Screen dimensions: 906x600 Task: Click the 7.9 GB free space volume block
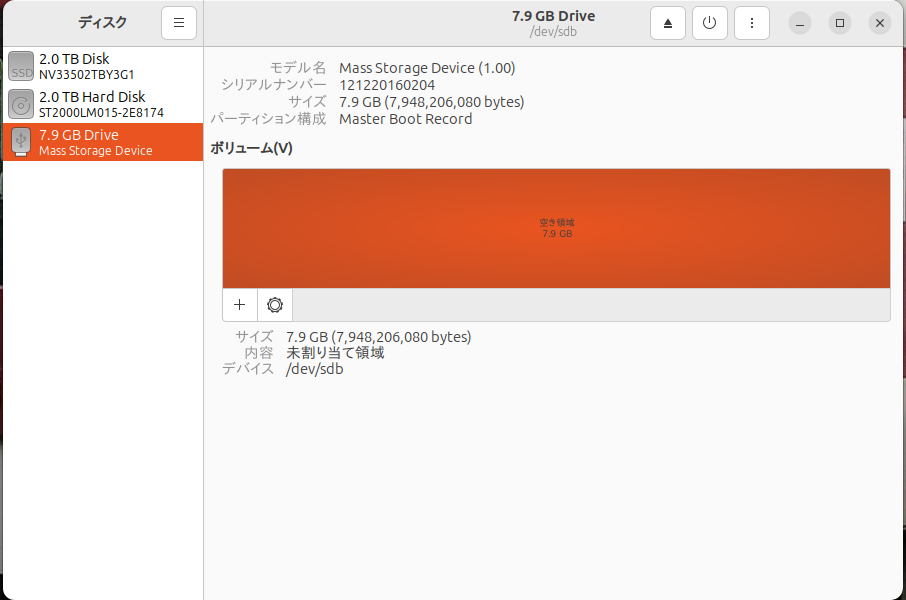[556, 228]
